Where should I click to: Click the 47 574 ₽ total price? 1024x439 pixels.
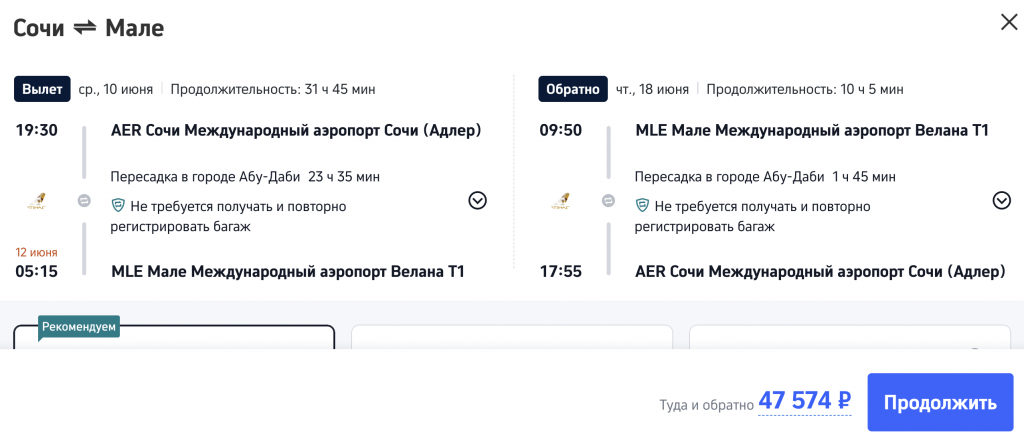(x=804, y=401)
